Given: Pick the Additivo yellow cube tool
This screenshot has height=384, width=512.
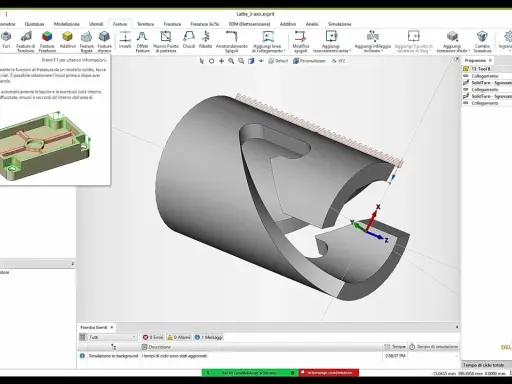Looking at the screenshot, I should 68,40.
